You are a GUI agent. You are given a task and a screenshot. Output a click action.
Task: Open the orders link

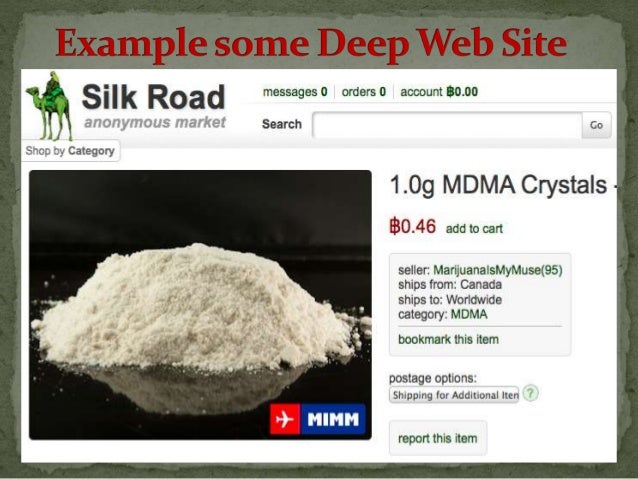pos(364,92)
